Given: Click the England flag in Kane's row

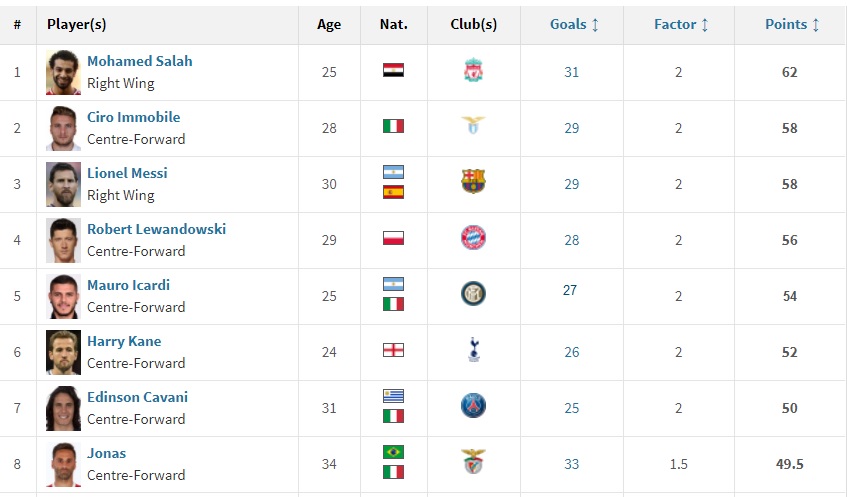Looking at the screenshot, I should 393,350.
